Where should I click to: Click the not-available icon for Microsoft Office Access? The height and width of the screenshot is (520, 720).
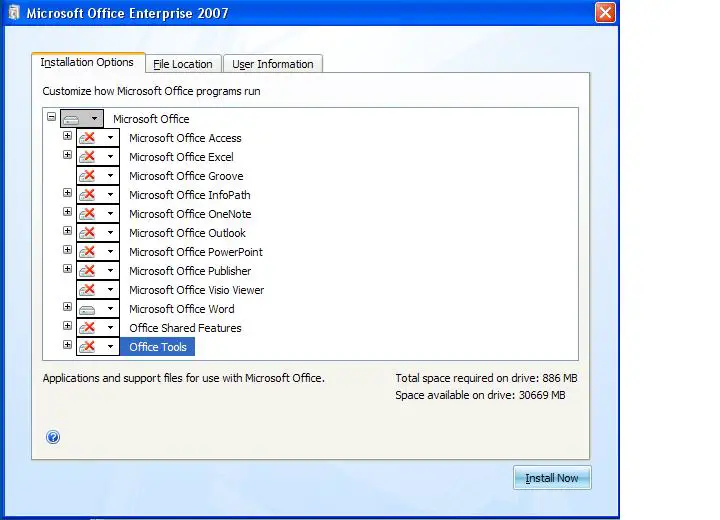click(87, 138)
